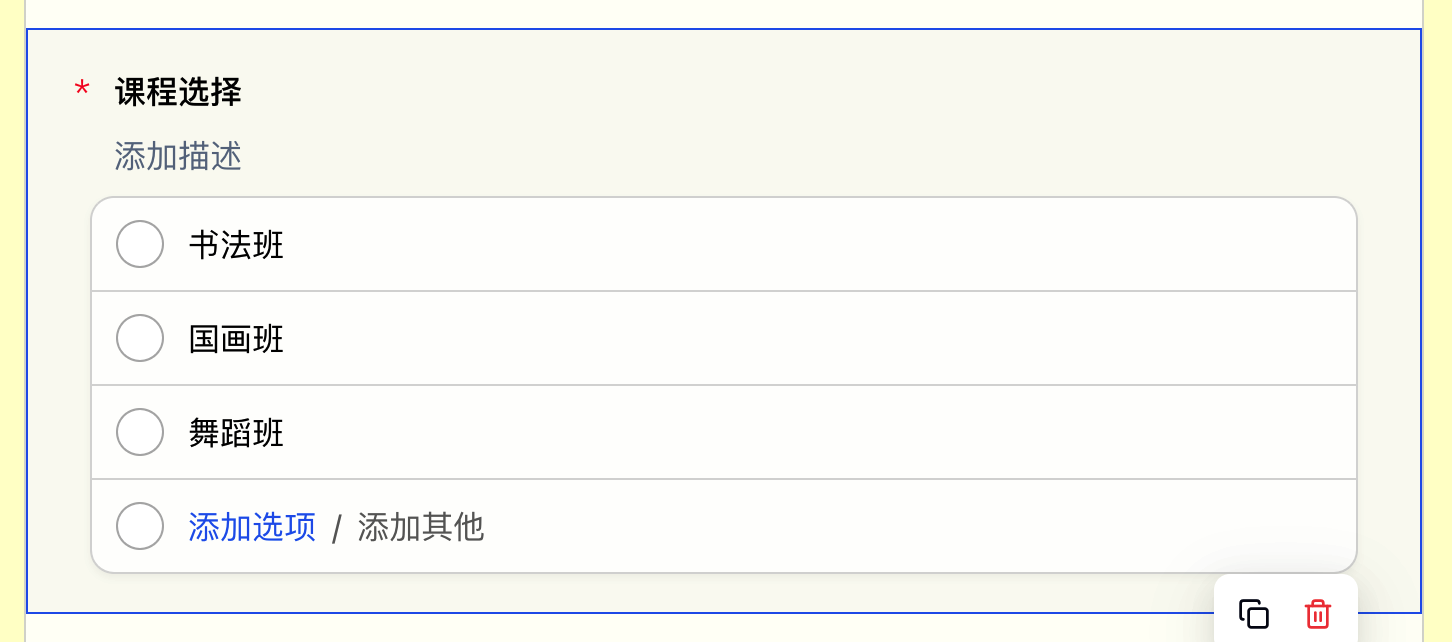Screen dimensions: 1452x642
Task: Click blank space right of 课程选择 title
Action: 700,92
